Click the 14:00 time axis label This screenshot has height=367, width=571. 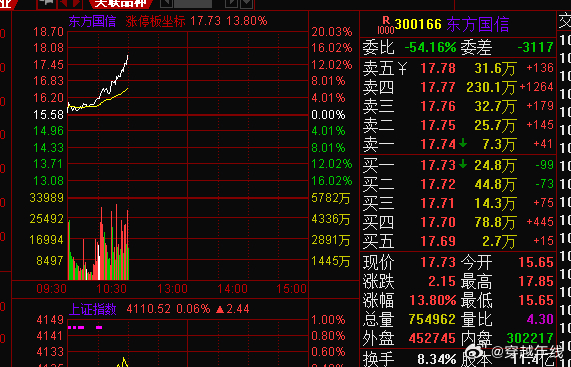[232, 289]
